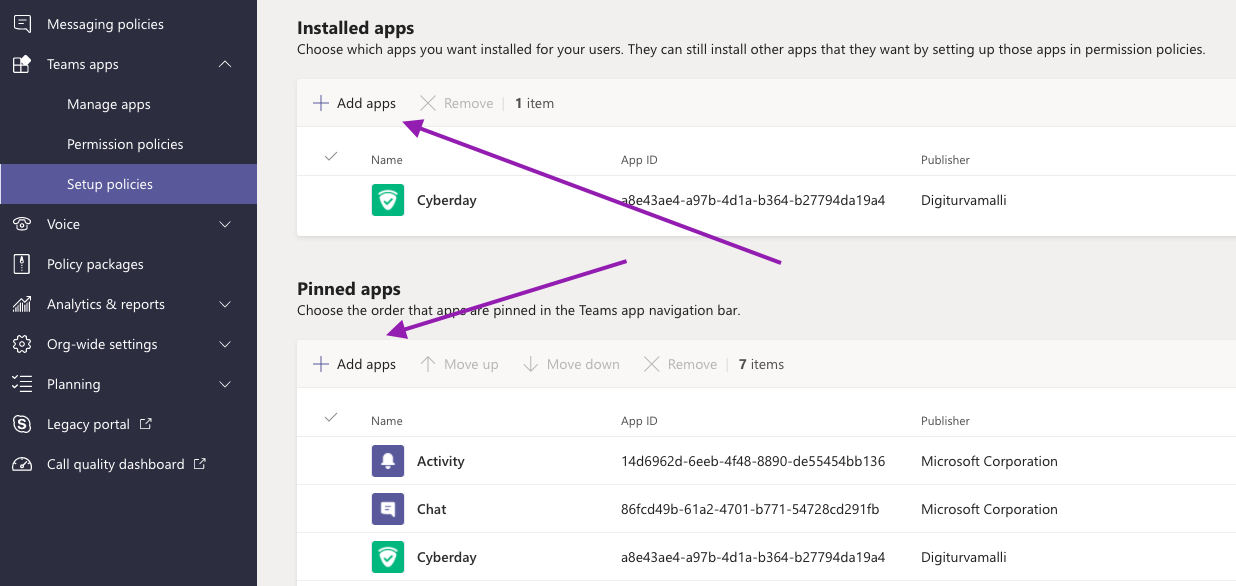Expand the Voice section chevron
The image size is (1236, 586).
[225, 224]
